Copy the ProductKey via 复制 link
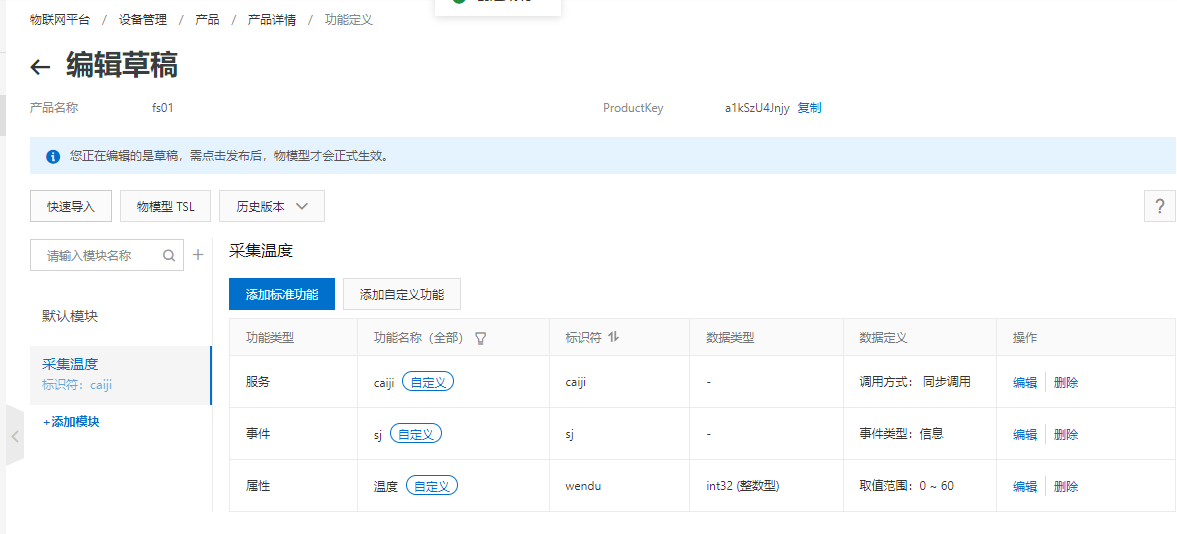 click(x=809, y=108)
